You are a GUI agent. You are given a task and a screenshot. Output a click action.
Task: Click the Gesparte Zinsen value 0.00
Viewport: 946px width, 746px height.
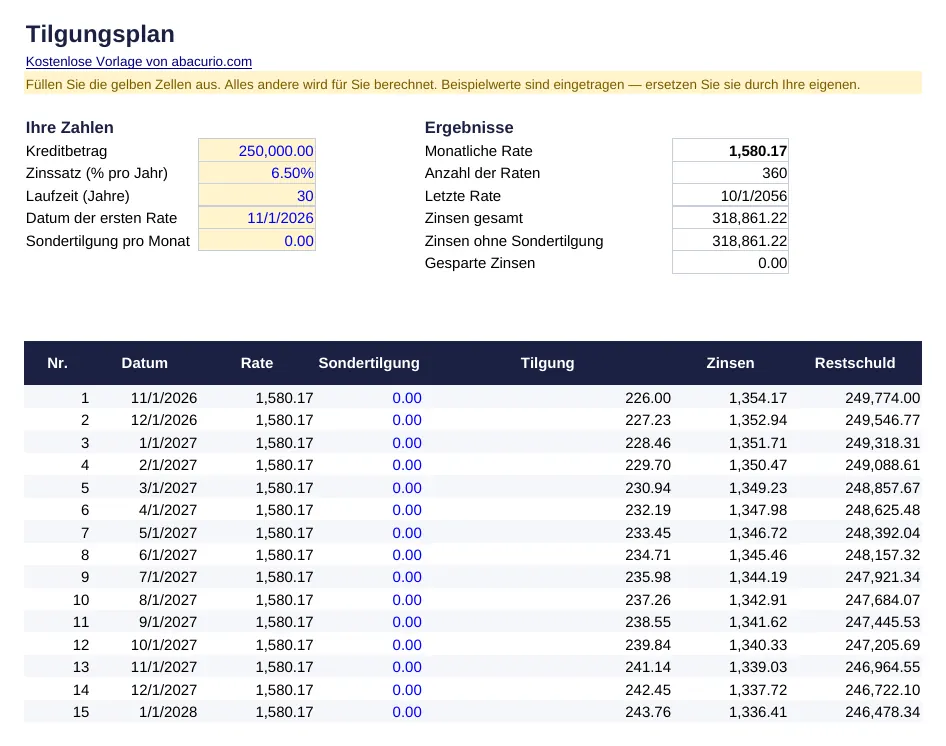[x=731, y=263]
